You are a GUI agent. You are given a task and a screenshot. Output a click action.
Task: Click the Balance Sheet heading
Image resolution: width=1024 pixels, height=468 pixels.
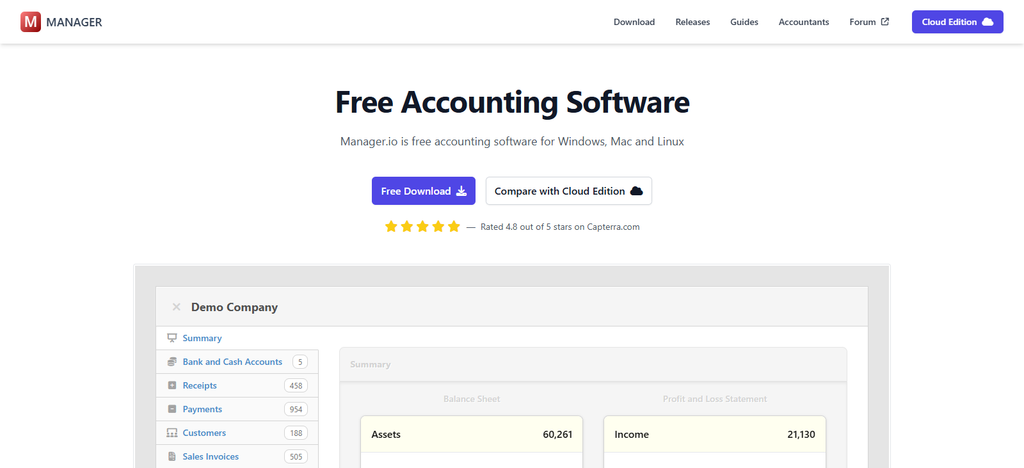click(x=472, y=399)
